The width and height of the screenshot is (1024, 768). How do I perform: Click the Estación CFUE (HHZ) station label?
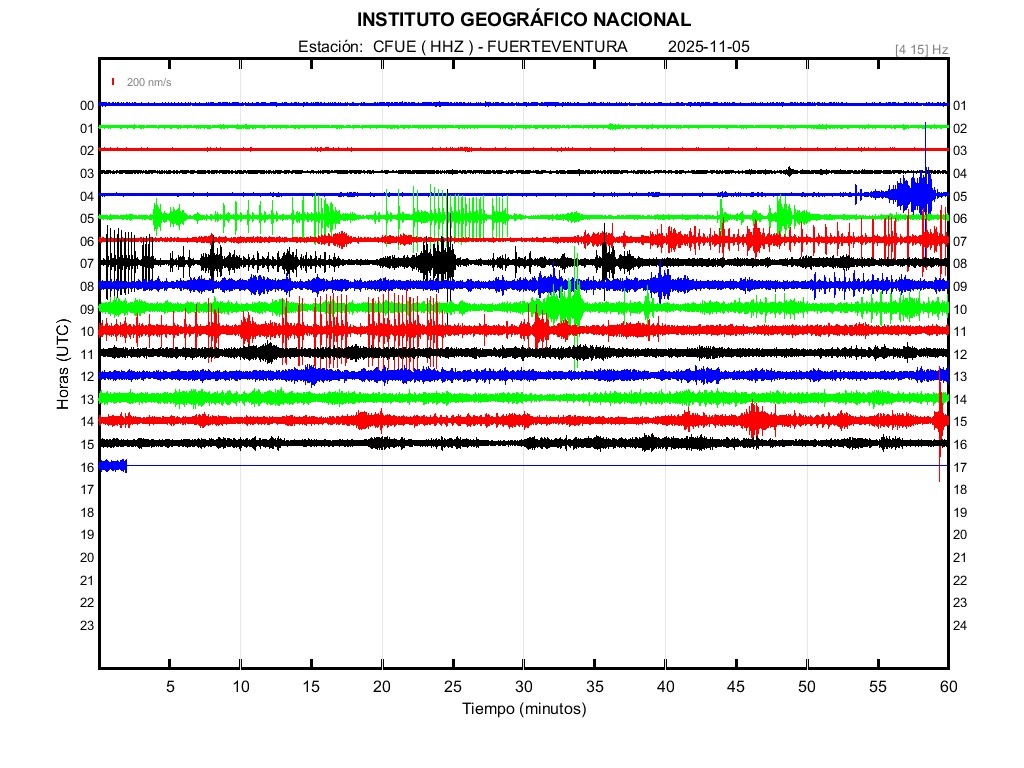coord(462,47)
